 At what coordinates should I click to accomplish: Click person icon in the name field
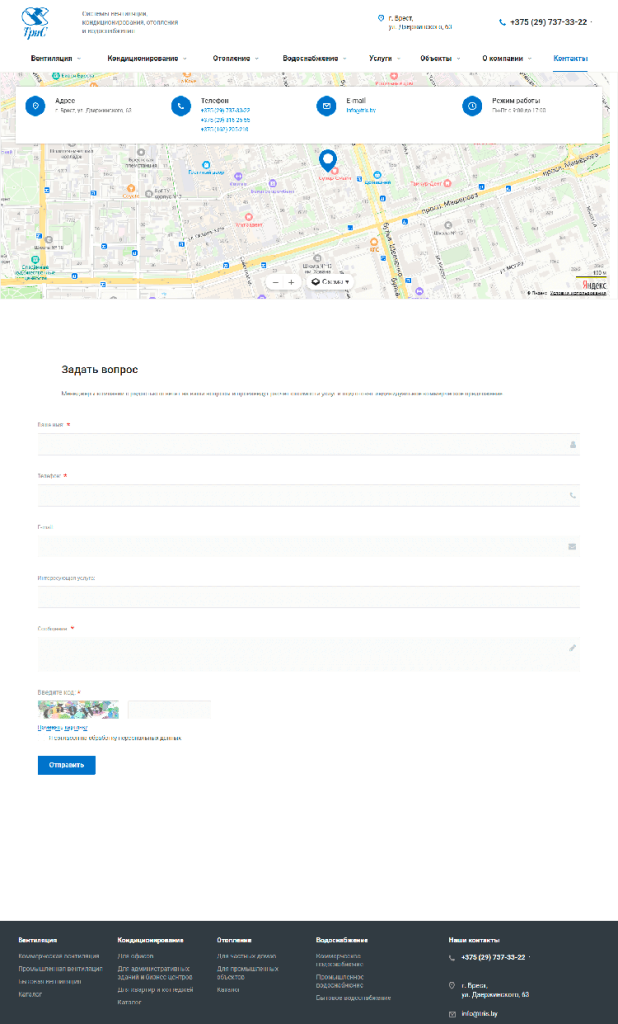click(x=573, y=445)
